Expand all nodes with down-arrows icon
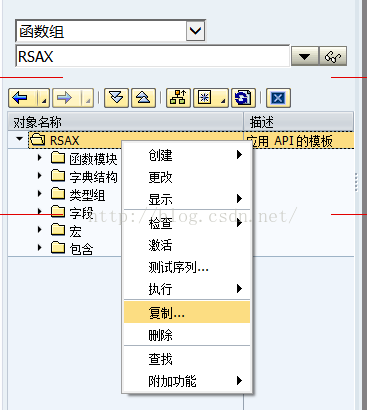The image size is (367, 410). (x=116, y=98)
